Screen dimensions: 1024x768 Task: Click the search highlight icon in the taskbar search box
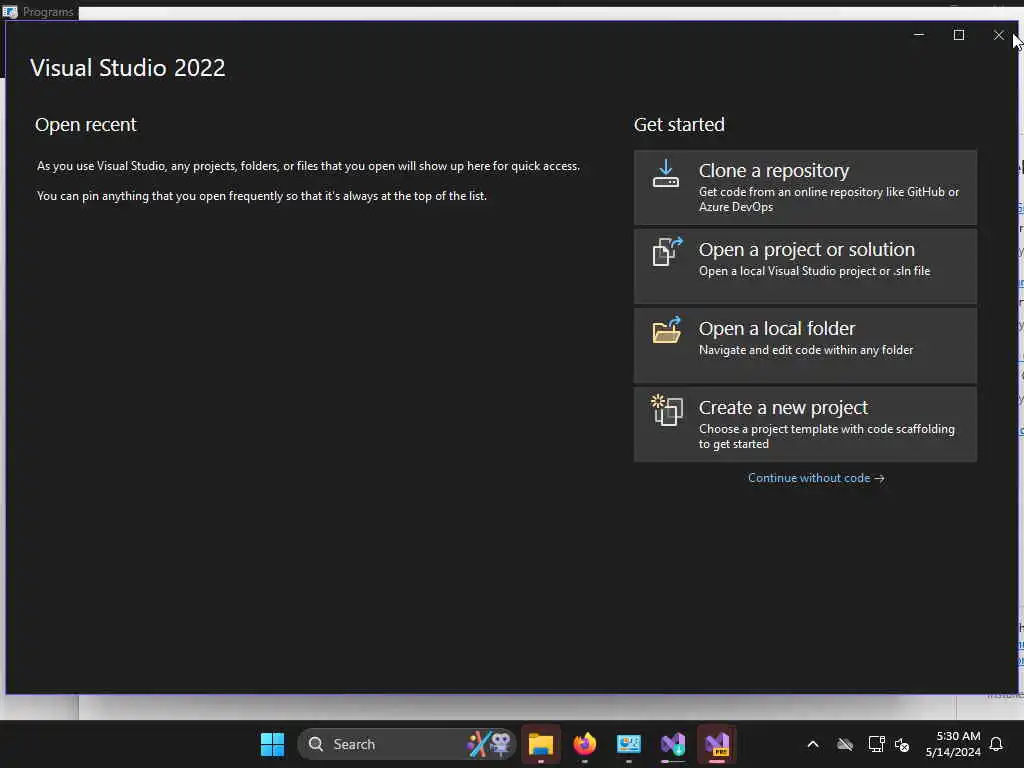[490, 744]
